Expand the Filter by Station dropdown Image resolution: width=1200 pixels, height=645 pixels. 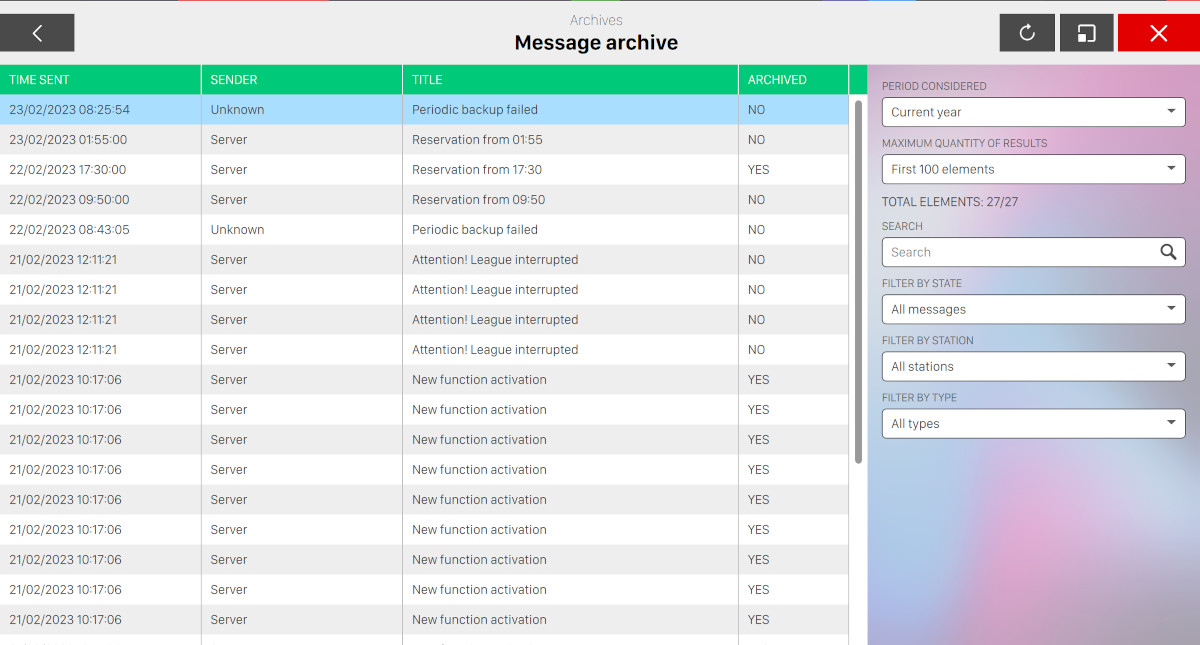(1033, 366)
